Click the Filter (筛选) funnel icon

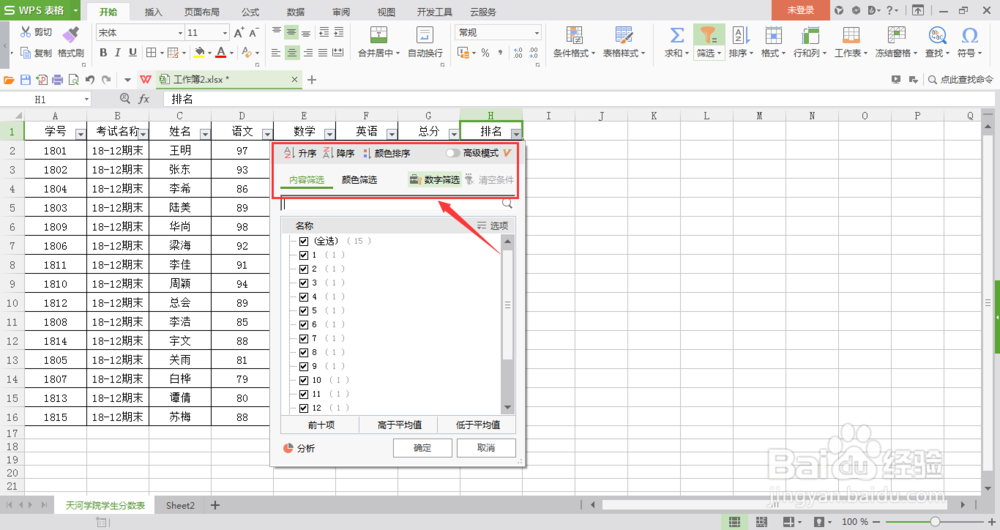click(709, 35)
